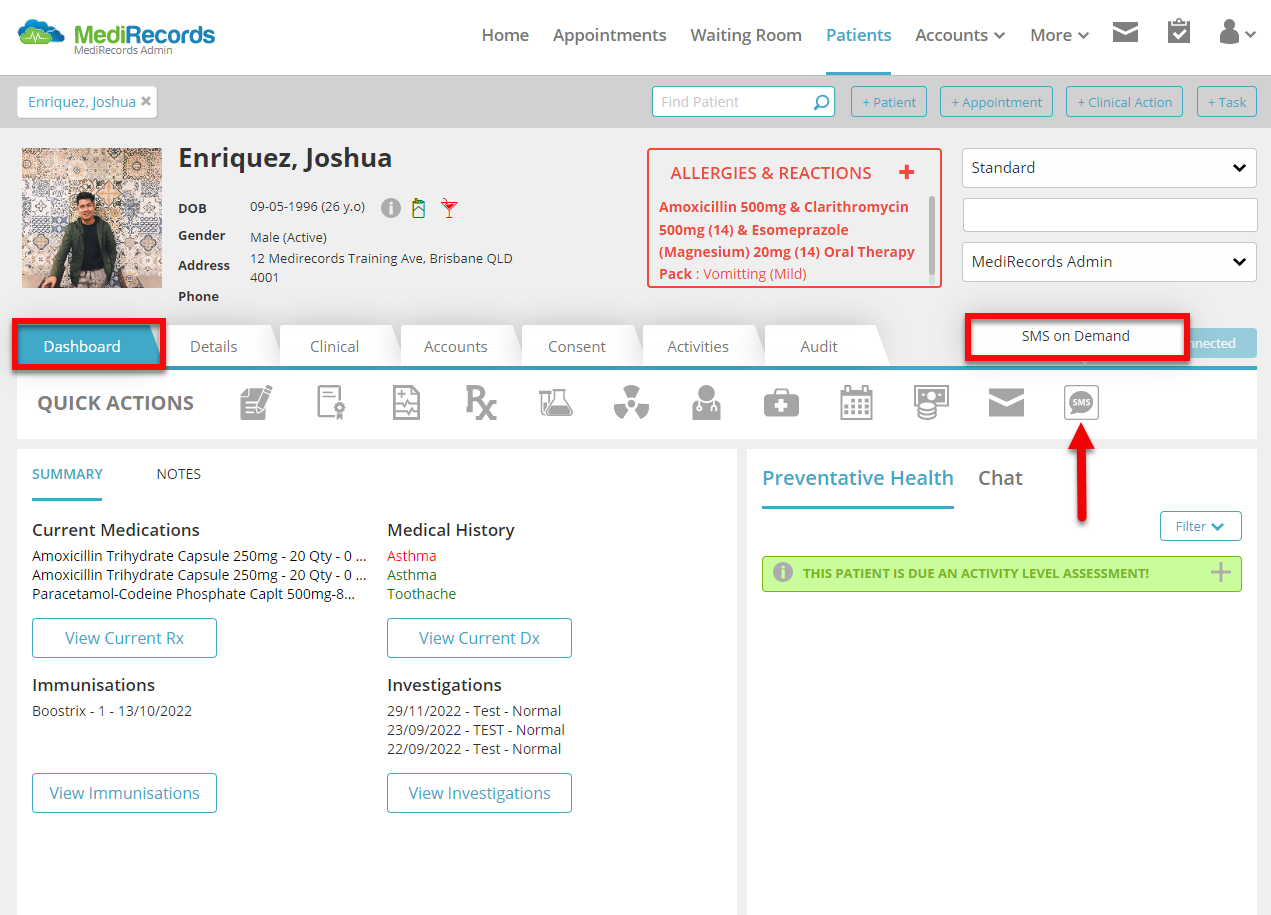
Task: Click the allergies panel scrollbar
Action: point(932,235)
